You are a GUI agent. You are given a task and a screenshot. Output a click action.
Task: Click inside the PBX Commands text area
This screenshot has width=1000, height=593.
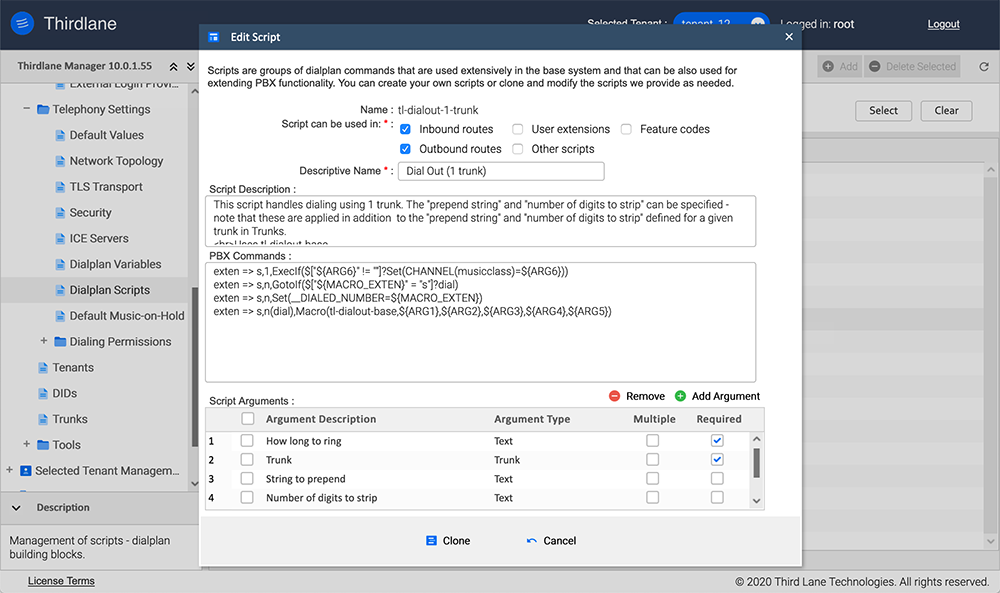pyautogui.click(x=481, y=323)
